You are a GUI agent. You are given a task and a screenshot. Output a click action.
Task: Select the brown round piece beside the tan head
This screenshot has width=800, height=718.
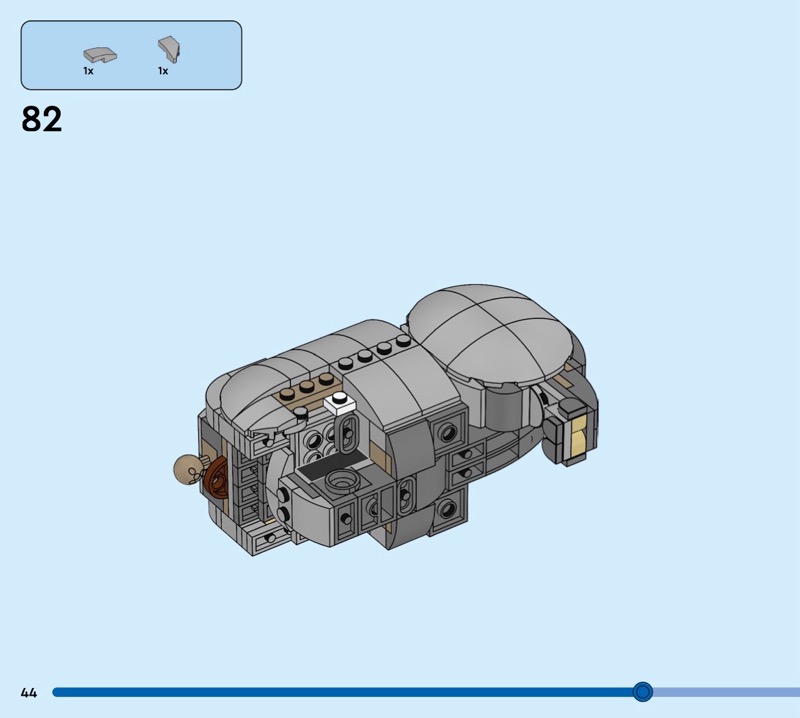click(x=216, y=478)
